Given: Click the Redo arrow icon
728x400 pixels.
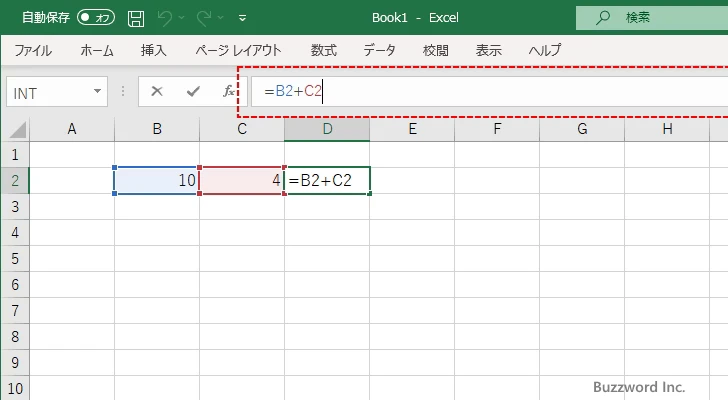Looking at the screenshot, I should point(204,18).
